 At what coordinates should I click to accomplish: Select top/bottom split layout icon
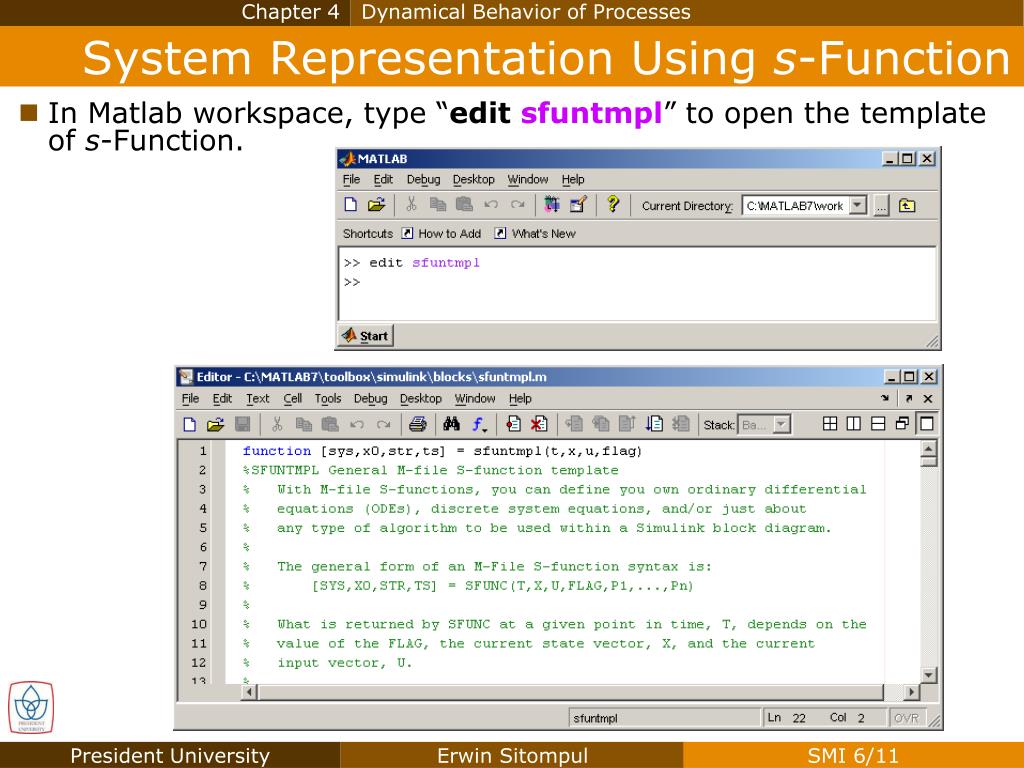(x=878, y=424)
